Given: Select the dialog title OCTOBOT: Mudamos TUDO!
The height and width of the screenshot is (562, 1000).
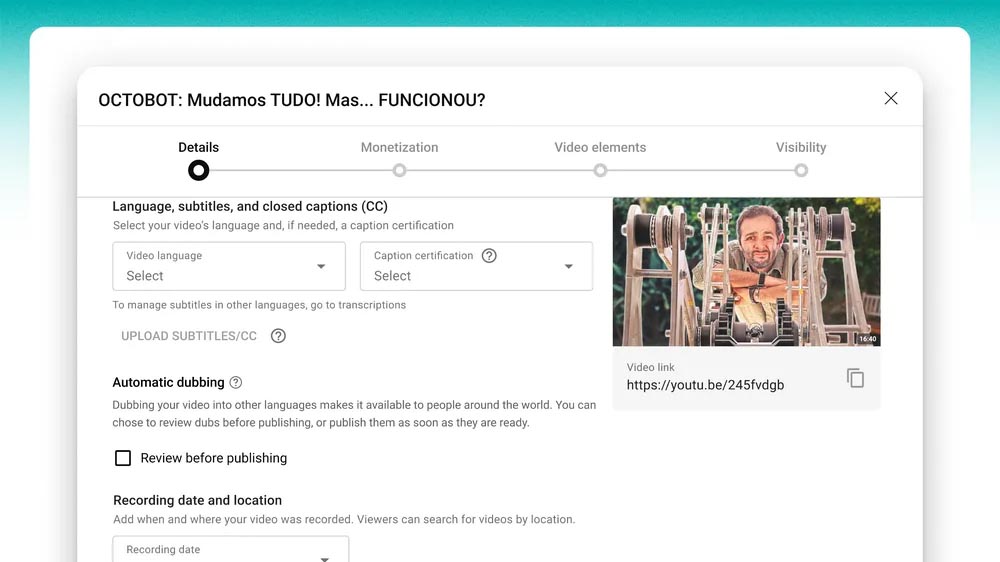Looking at the screenshot, I should coord(291,100).
